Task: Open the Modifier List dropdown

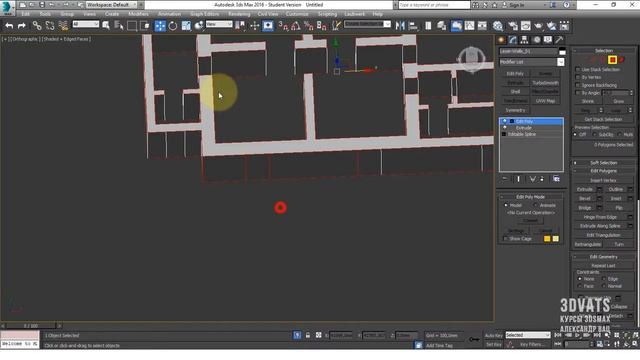Action: (x=561, y=62)
